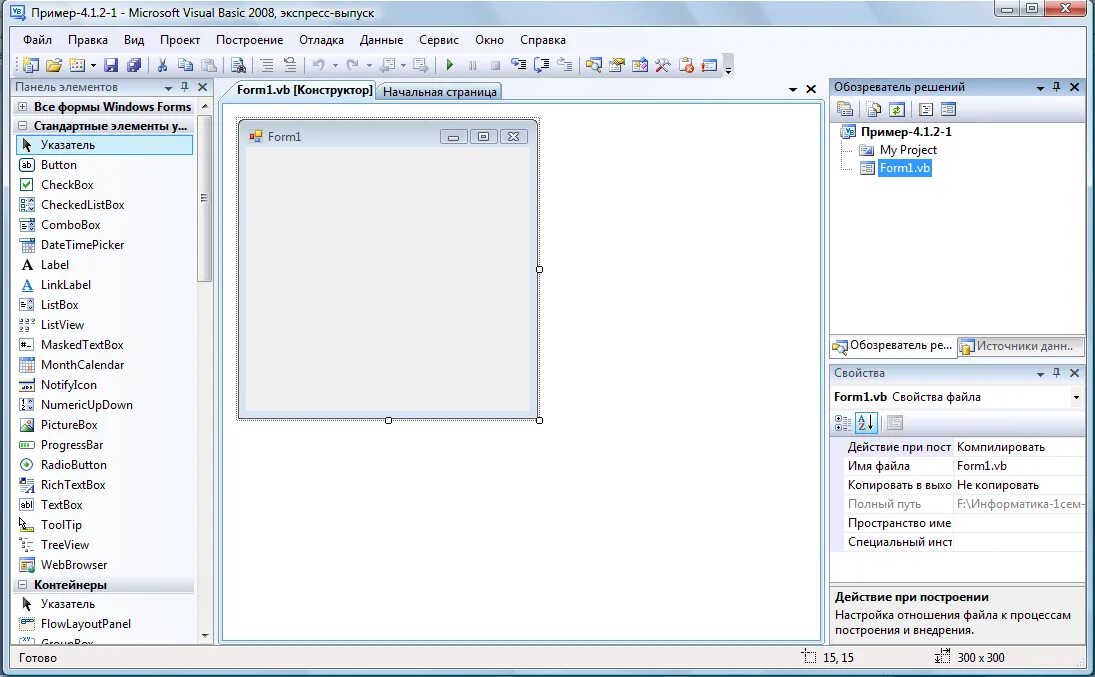
Task: Click the 'Имя файла' value field Form1.vb
Action: [x=1019, y=466]
